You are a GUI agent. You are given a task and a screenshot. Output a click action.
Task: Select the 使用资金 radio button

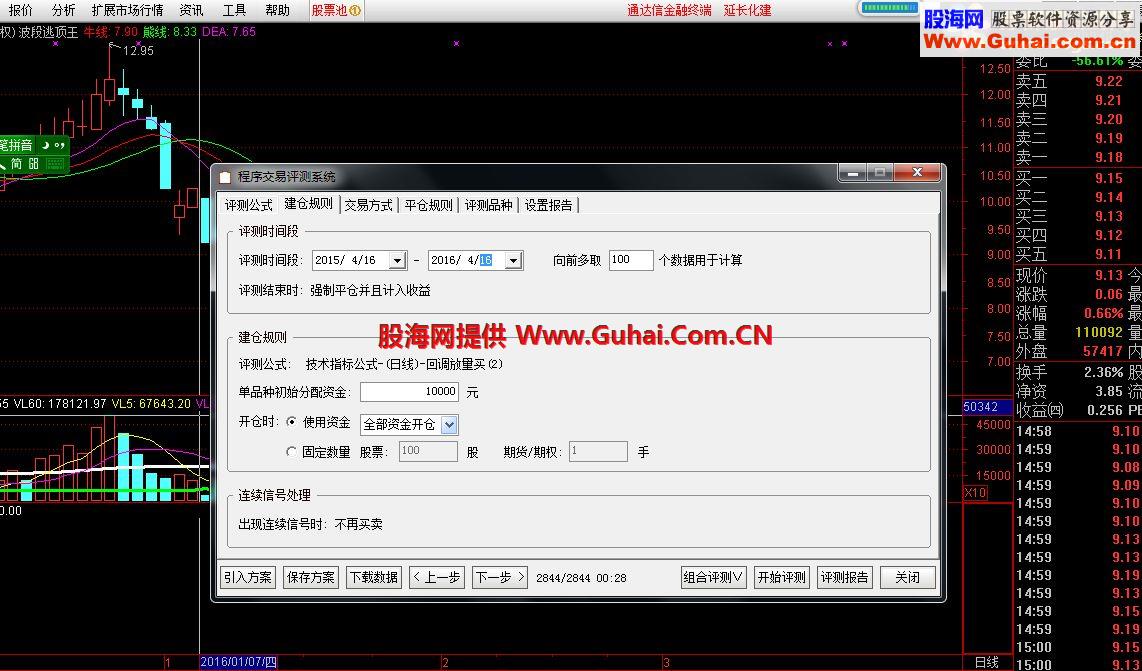pos(291,422)
